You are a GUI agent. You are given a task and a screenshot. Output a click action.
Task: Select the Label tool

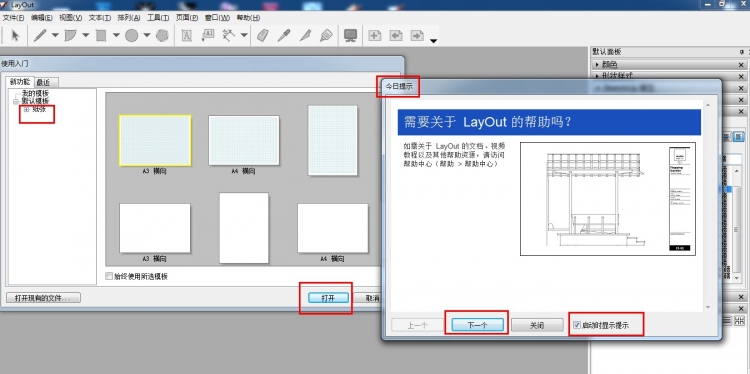208,35
